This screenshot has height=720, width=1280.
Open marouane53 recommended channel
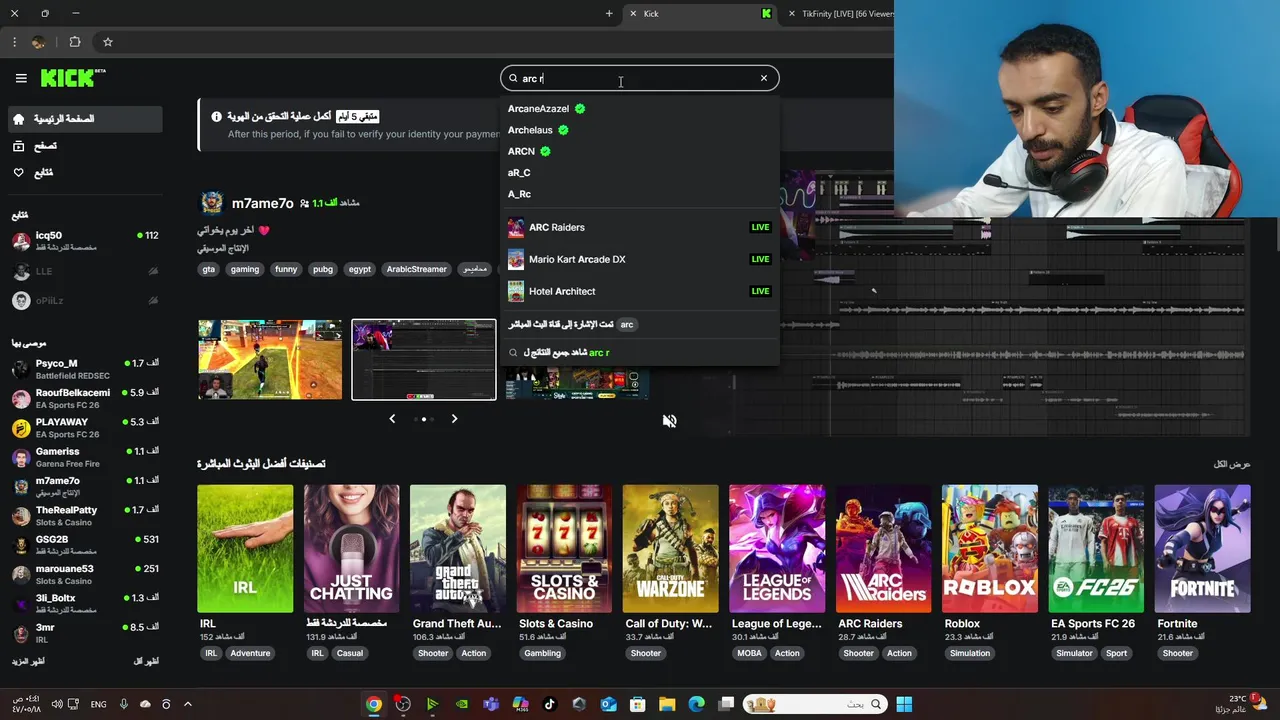[85, 574]
